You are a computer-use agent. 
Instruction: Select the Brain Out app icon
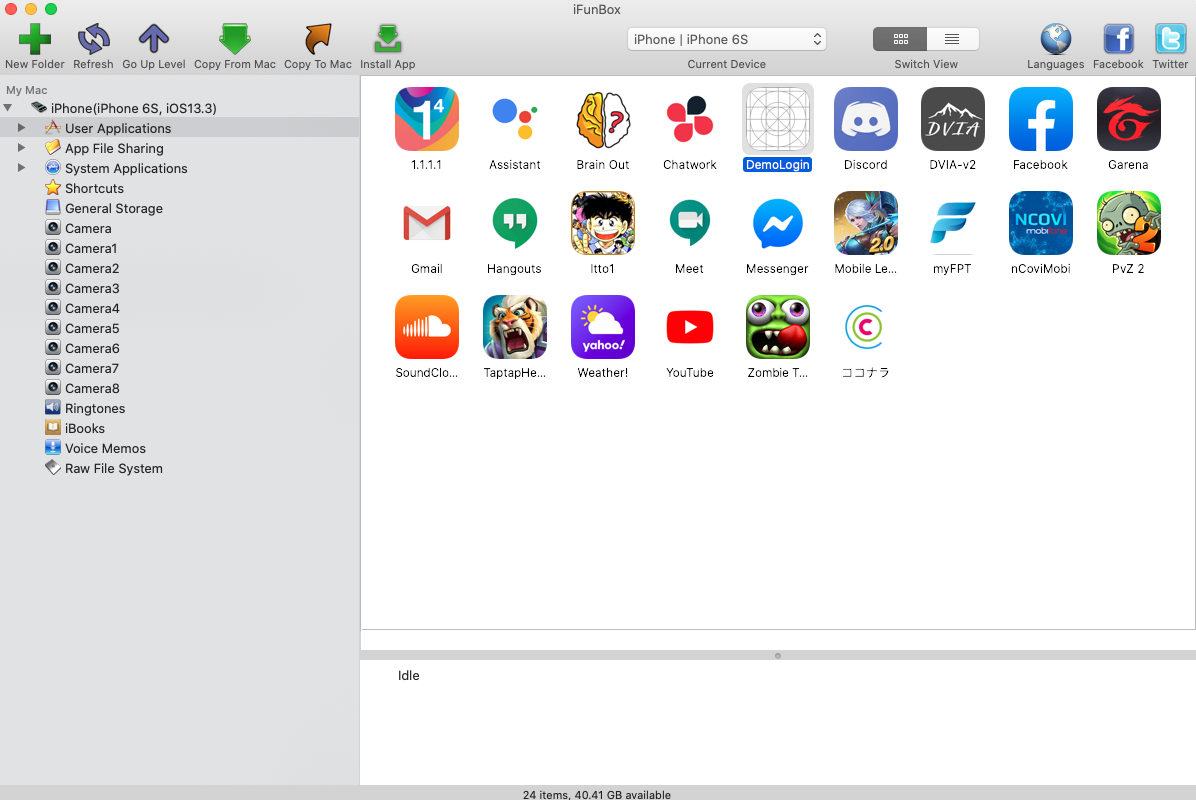603,119
